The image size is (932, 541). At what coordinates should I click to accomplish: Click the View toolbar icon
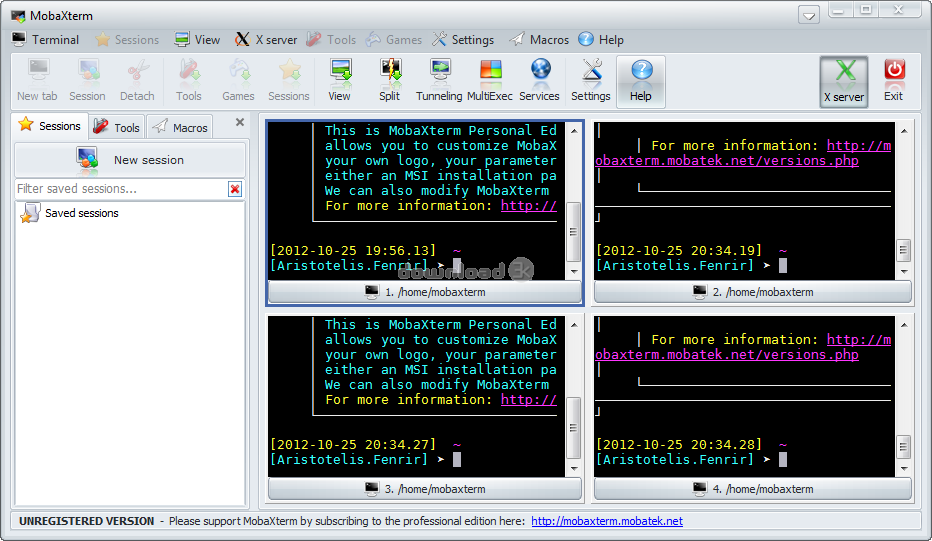340,81
